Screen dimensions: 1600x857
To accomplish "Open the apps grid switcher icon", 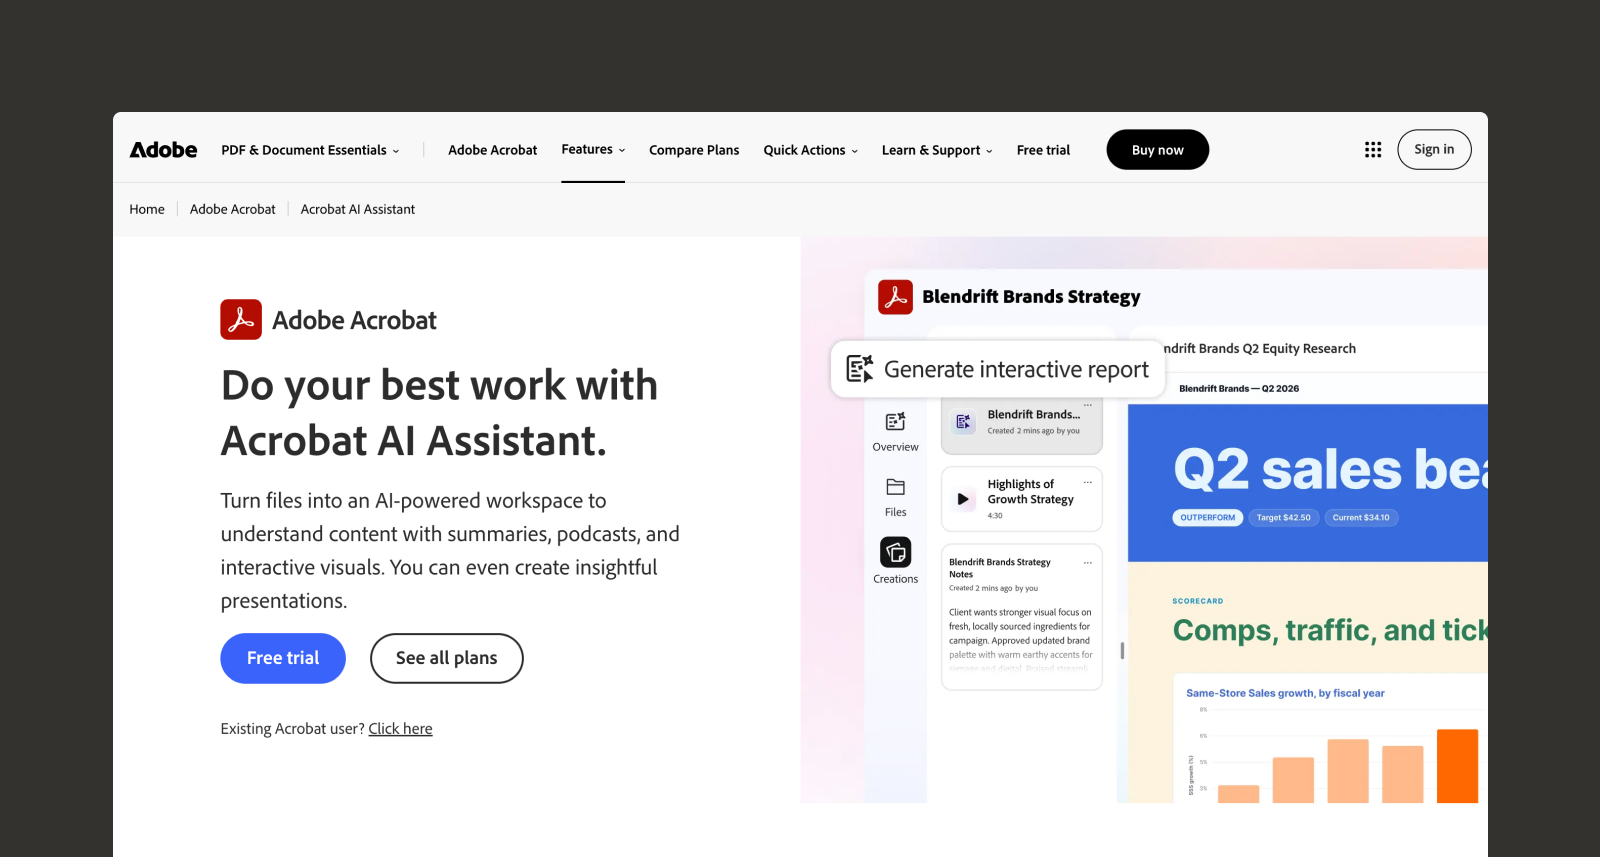I will pyautogui.click(x=1373, y=150).
